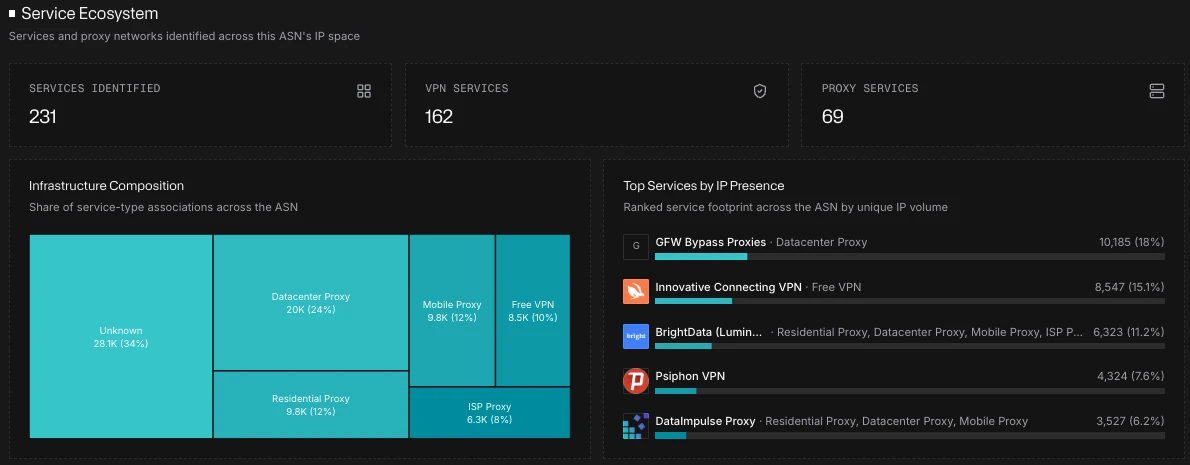The height and width of the screenshot is (465, 1190).
Task: Select the Datacenter Proxy treemap block
Action: (x=311, y=302)
